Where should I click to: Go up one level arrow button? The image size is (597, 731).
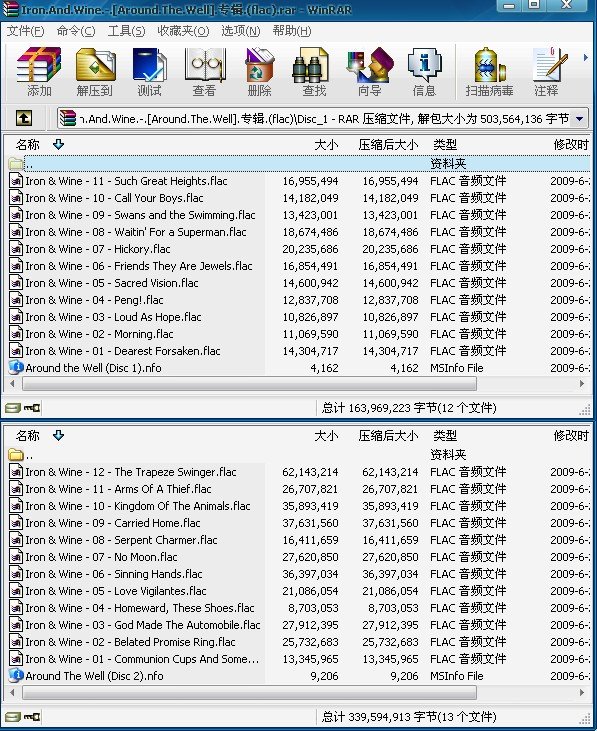pyautogui.click(x=24, y=118)
